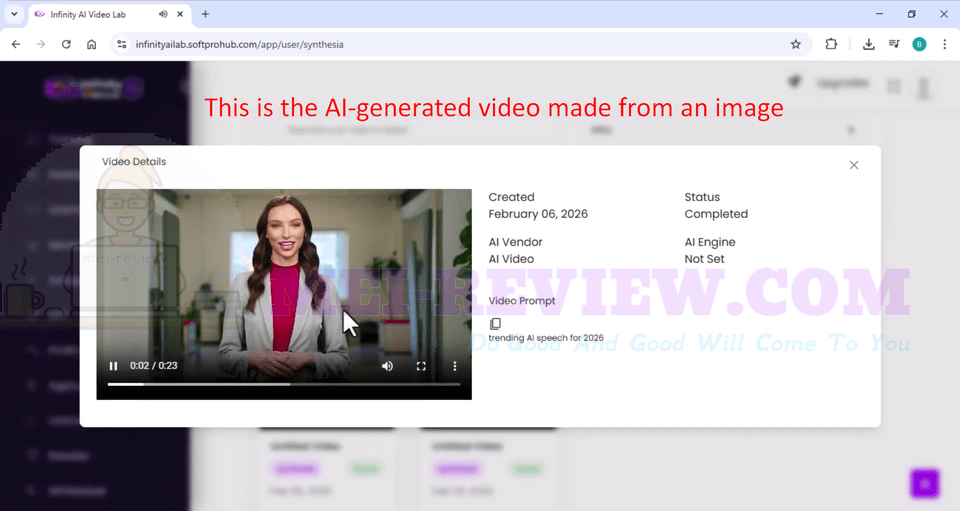Click the 'trending AI speech for 2026' prompt

(x=546, y=338)
